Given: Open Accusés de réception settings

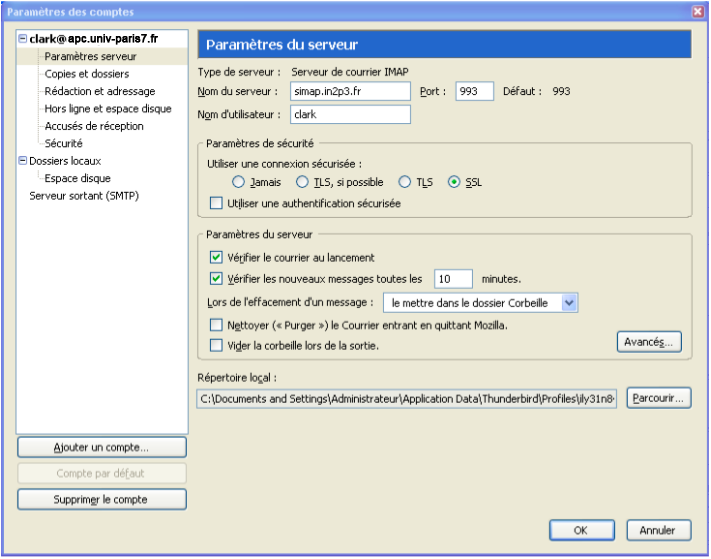Looking at the screenshot, I should pyautogui.click(x=94, y=126).
